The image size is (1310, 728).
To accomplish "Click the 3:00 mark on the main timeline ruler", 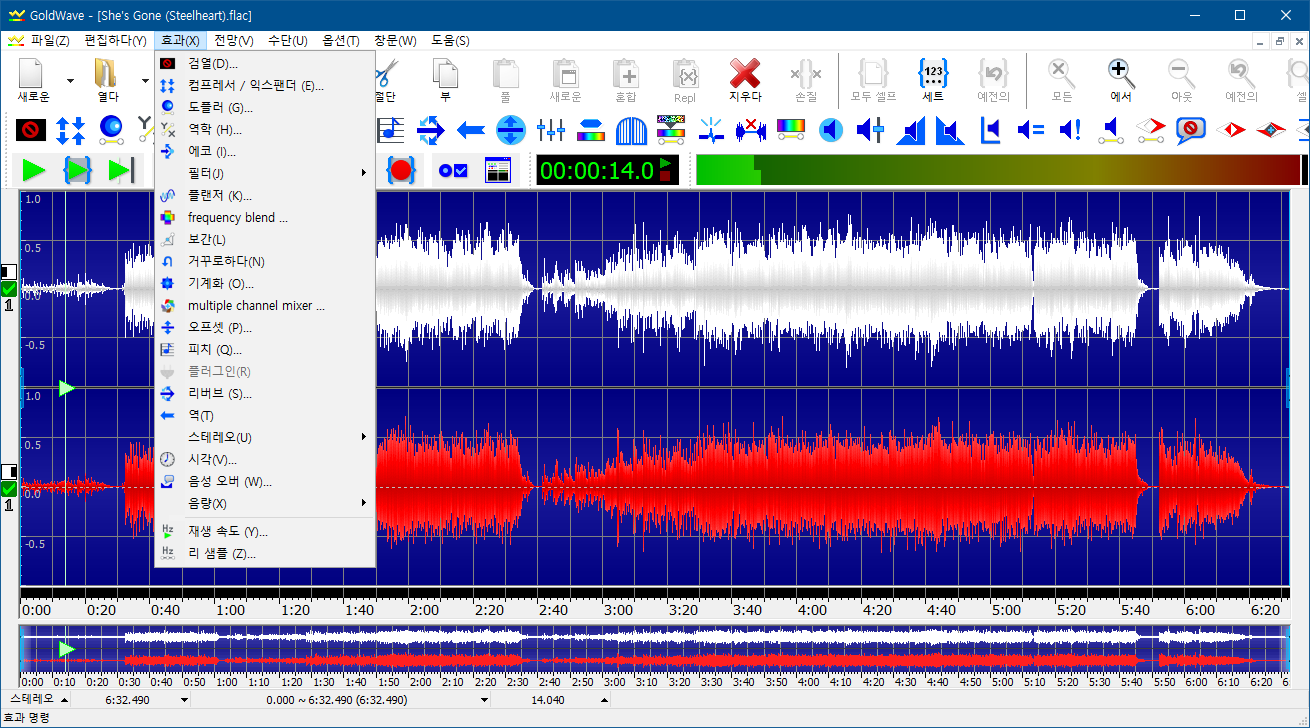I will (618, 609).
